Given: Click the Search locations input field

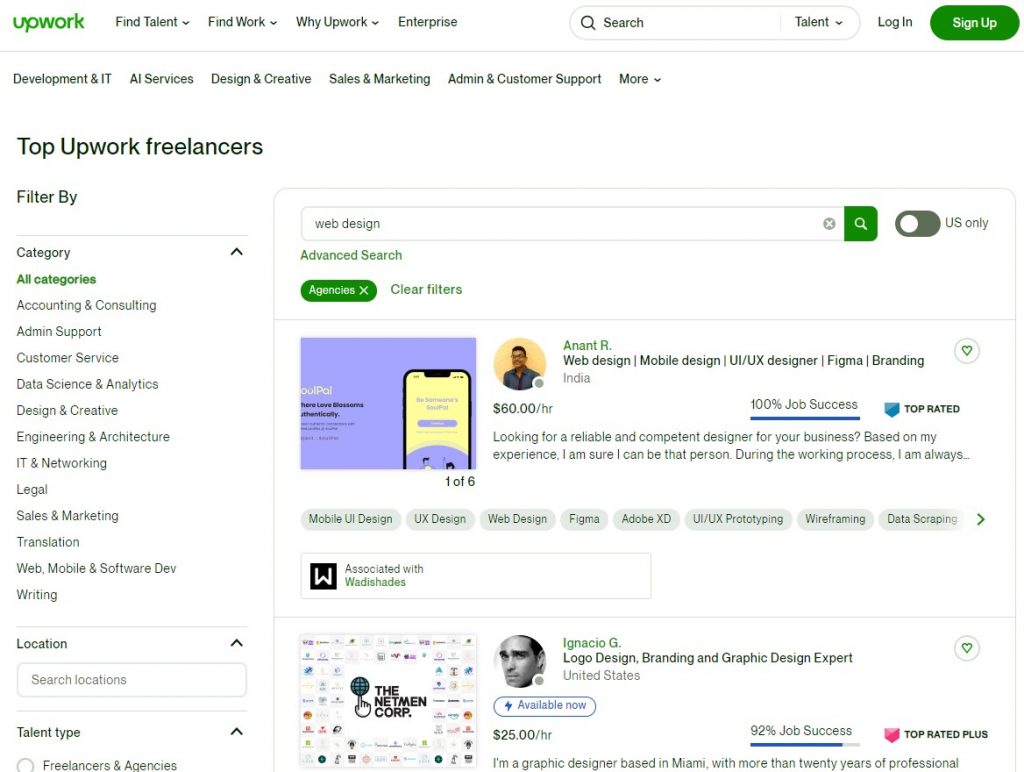Looking at the screenshot, I should [x=131, y=680].
